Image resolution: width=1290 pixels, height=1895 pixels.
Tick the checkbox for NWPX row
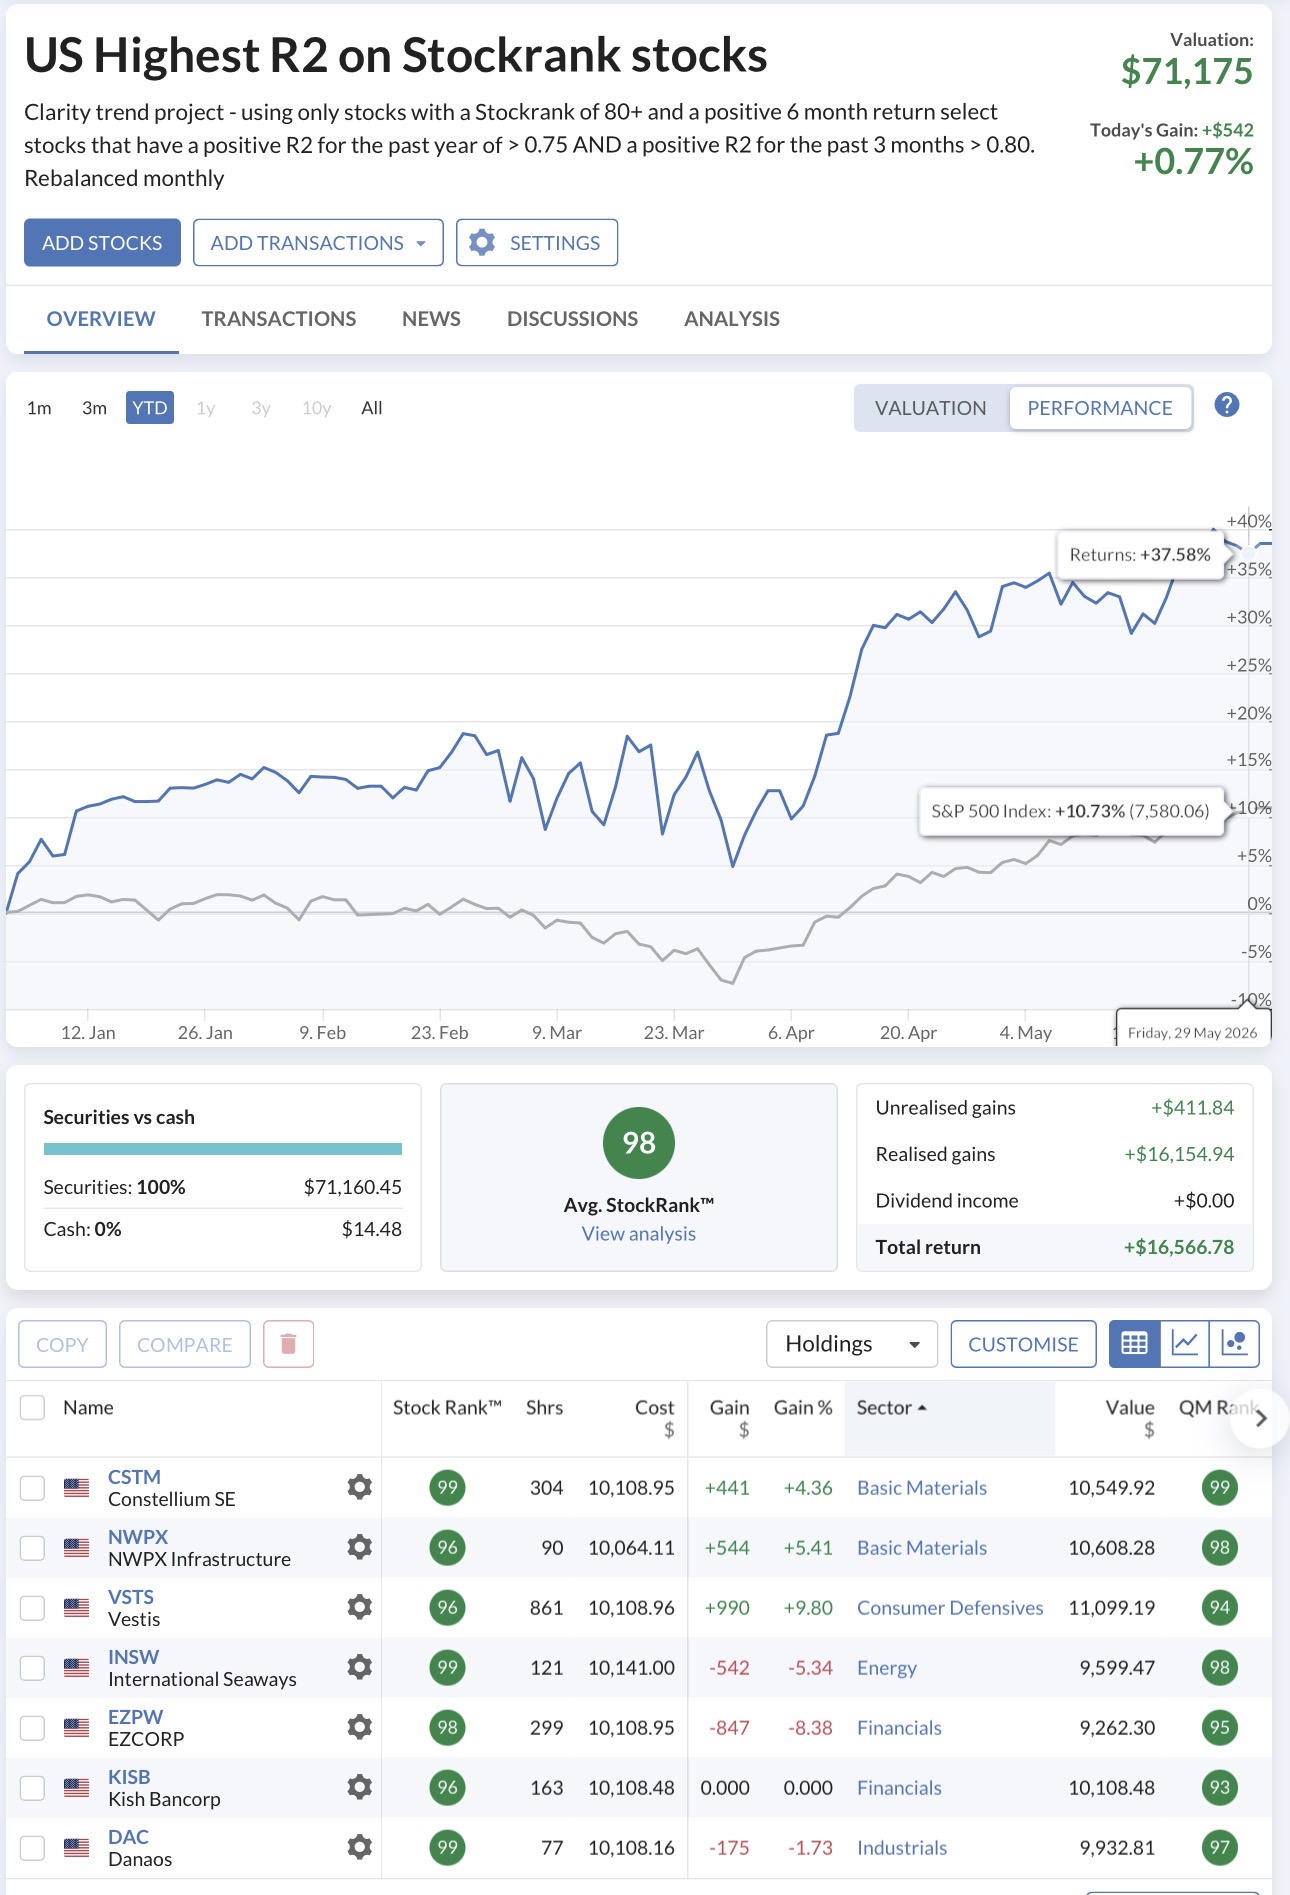click(33, 1548)
